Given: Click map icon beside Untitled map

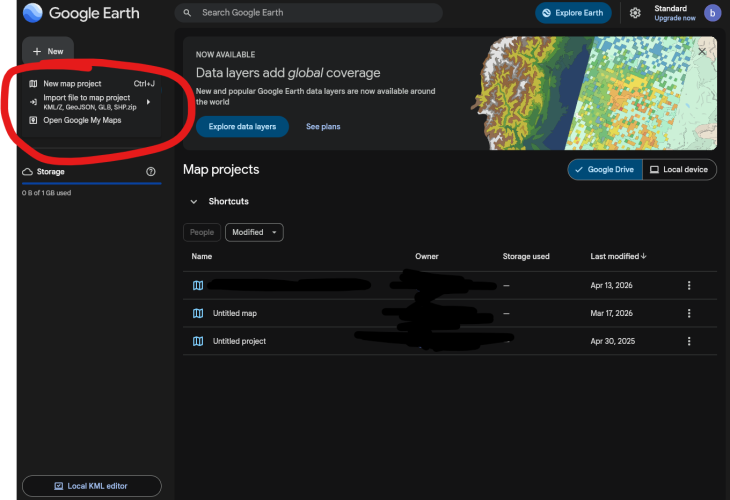Looking at the screenshot, I should 198,313.
